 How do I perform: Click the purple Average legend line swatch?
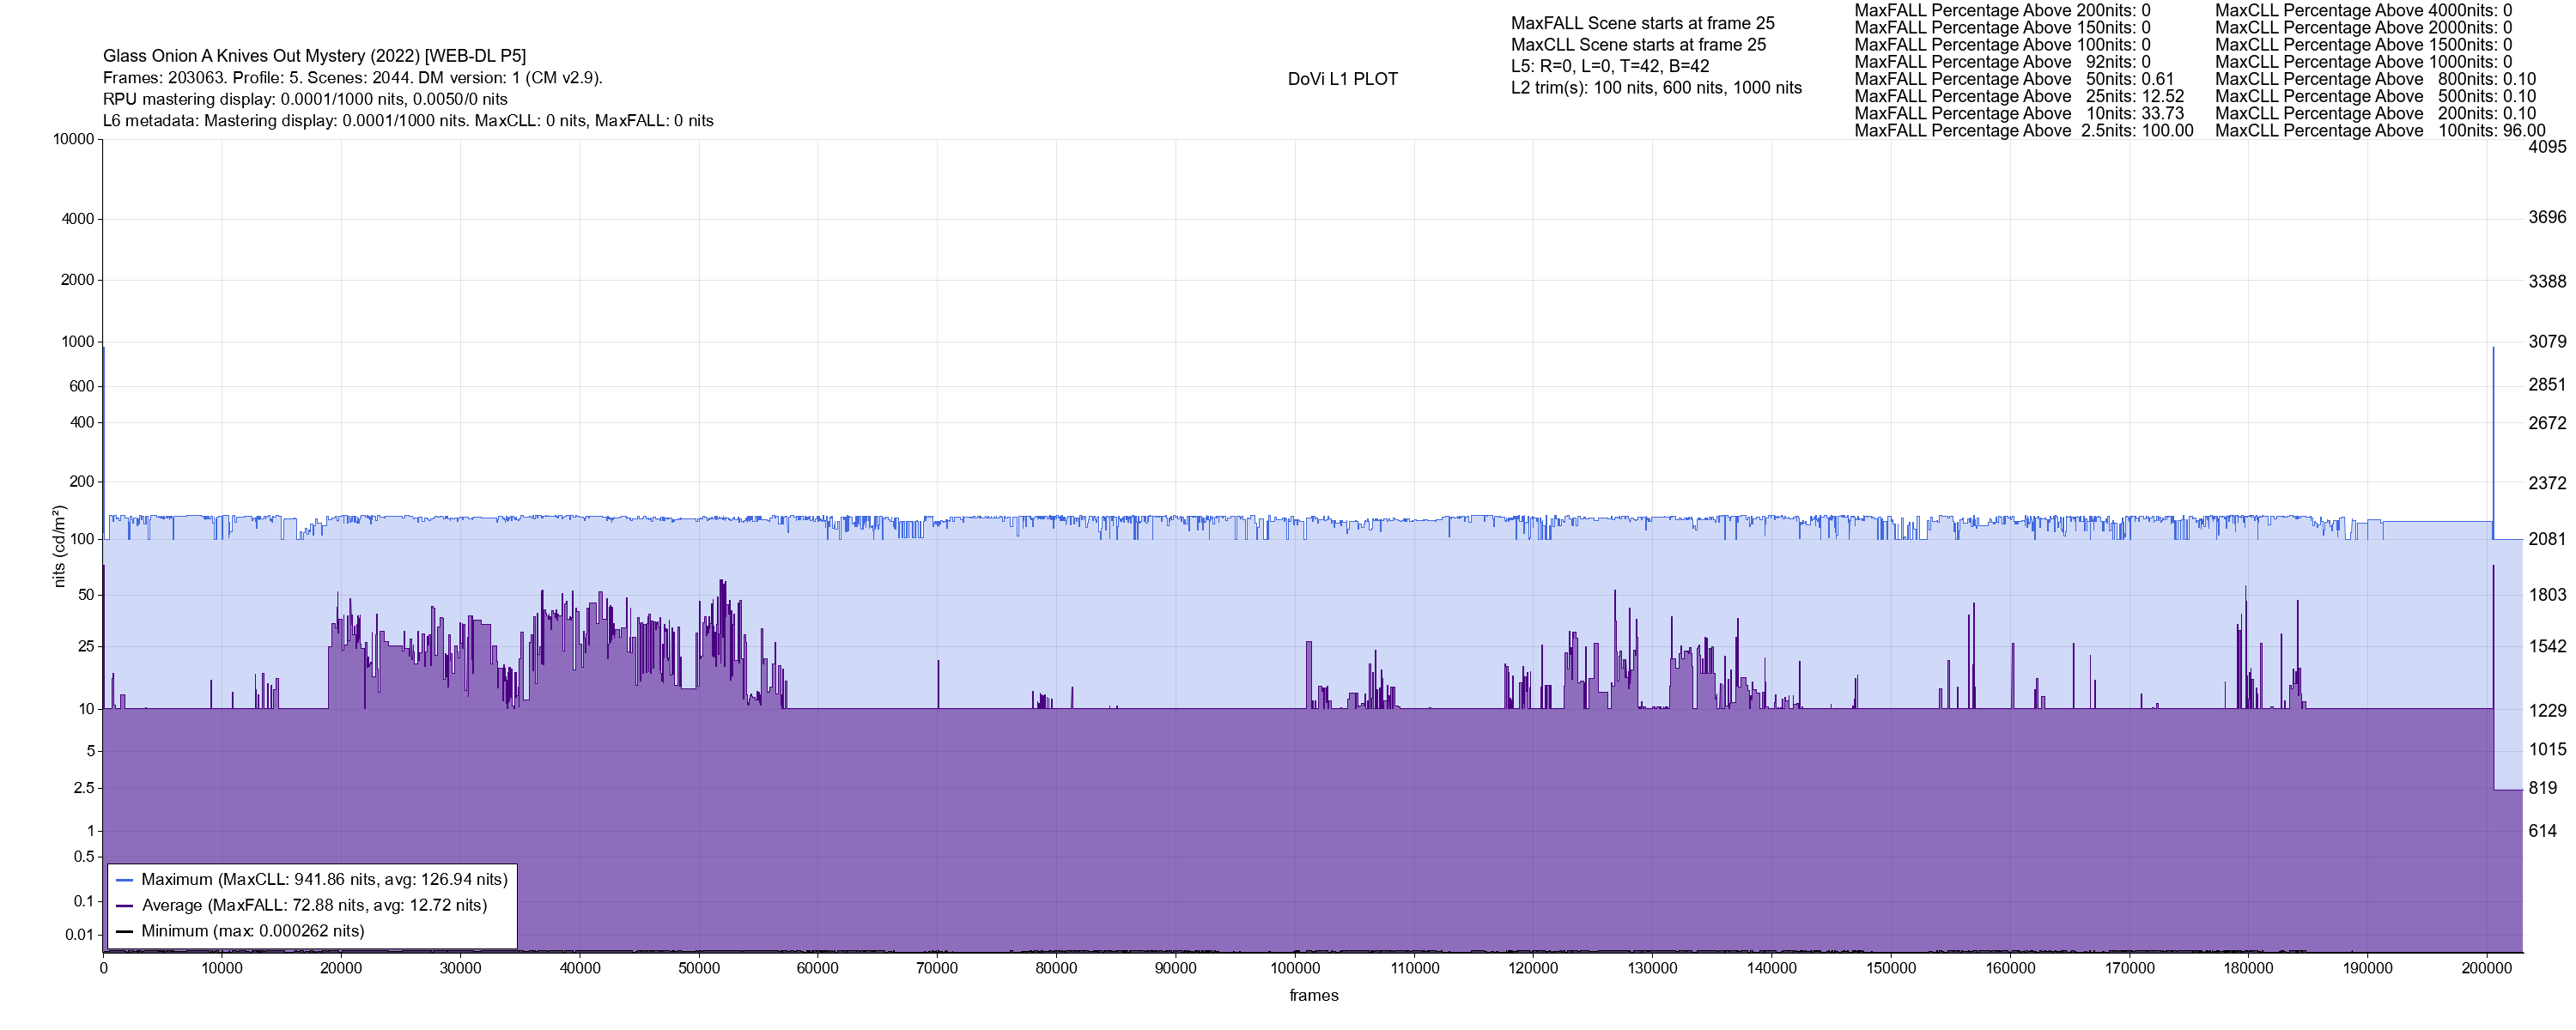(x=125, y=906)
